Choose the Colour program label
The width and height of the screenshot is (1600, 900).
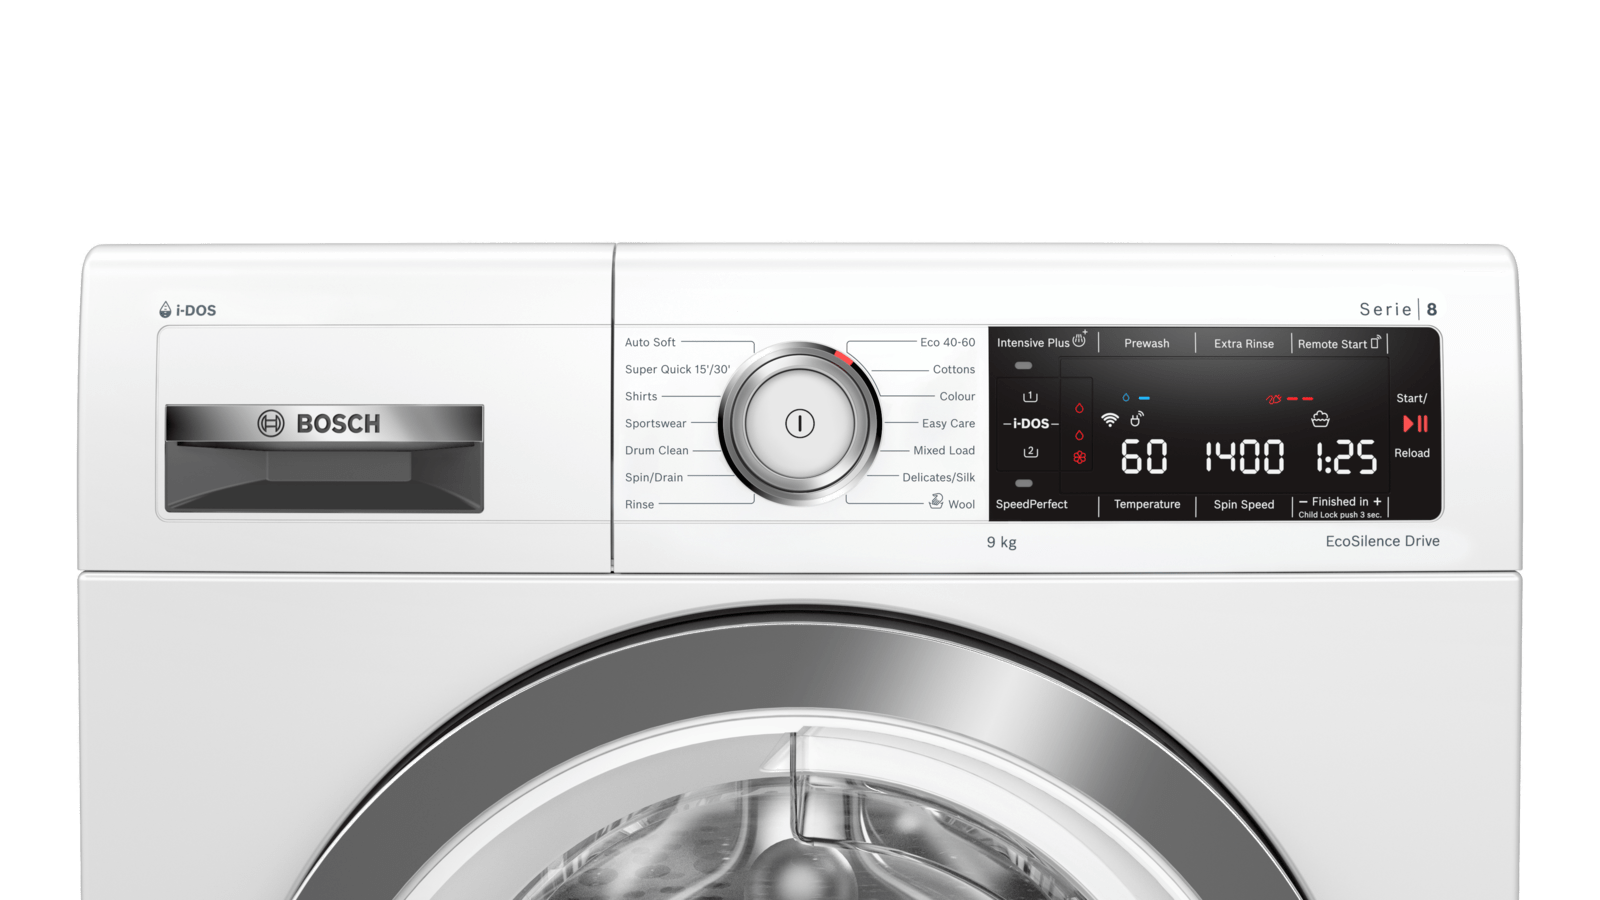pyautogui.click(x=957, y=396)
